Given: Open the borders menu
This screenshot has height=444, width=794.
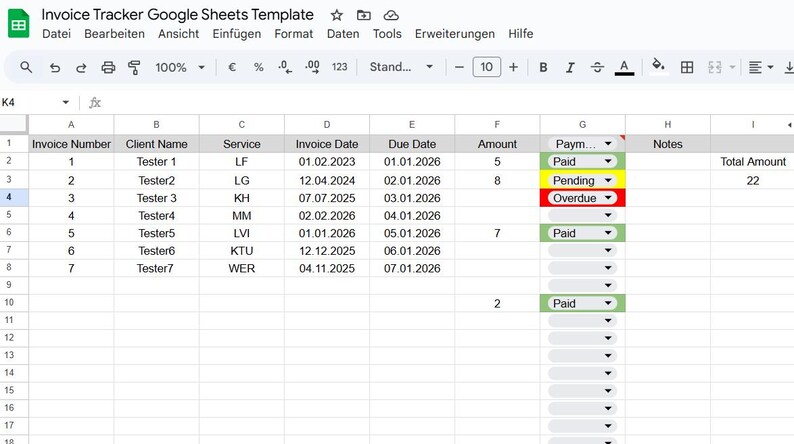Looking at the screenshot, I should tap(687, 67).
